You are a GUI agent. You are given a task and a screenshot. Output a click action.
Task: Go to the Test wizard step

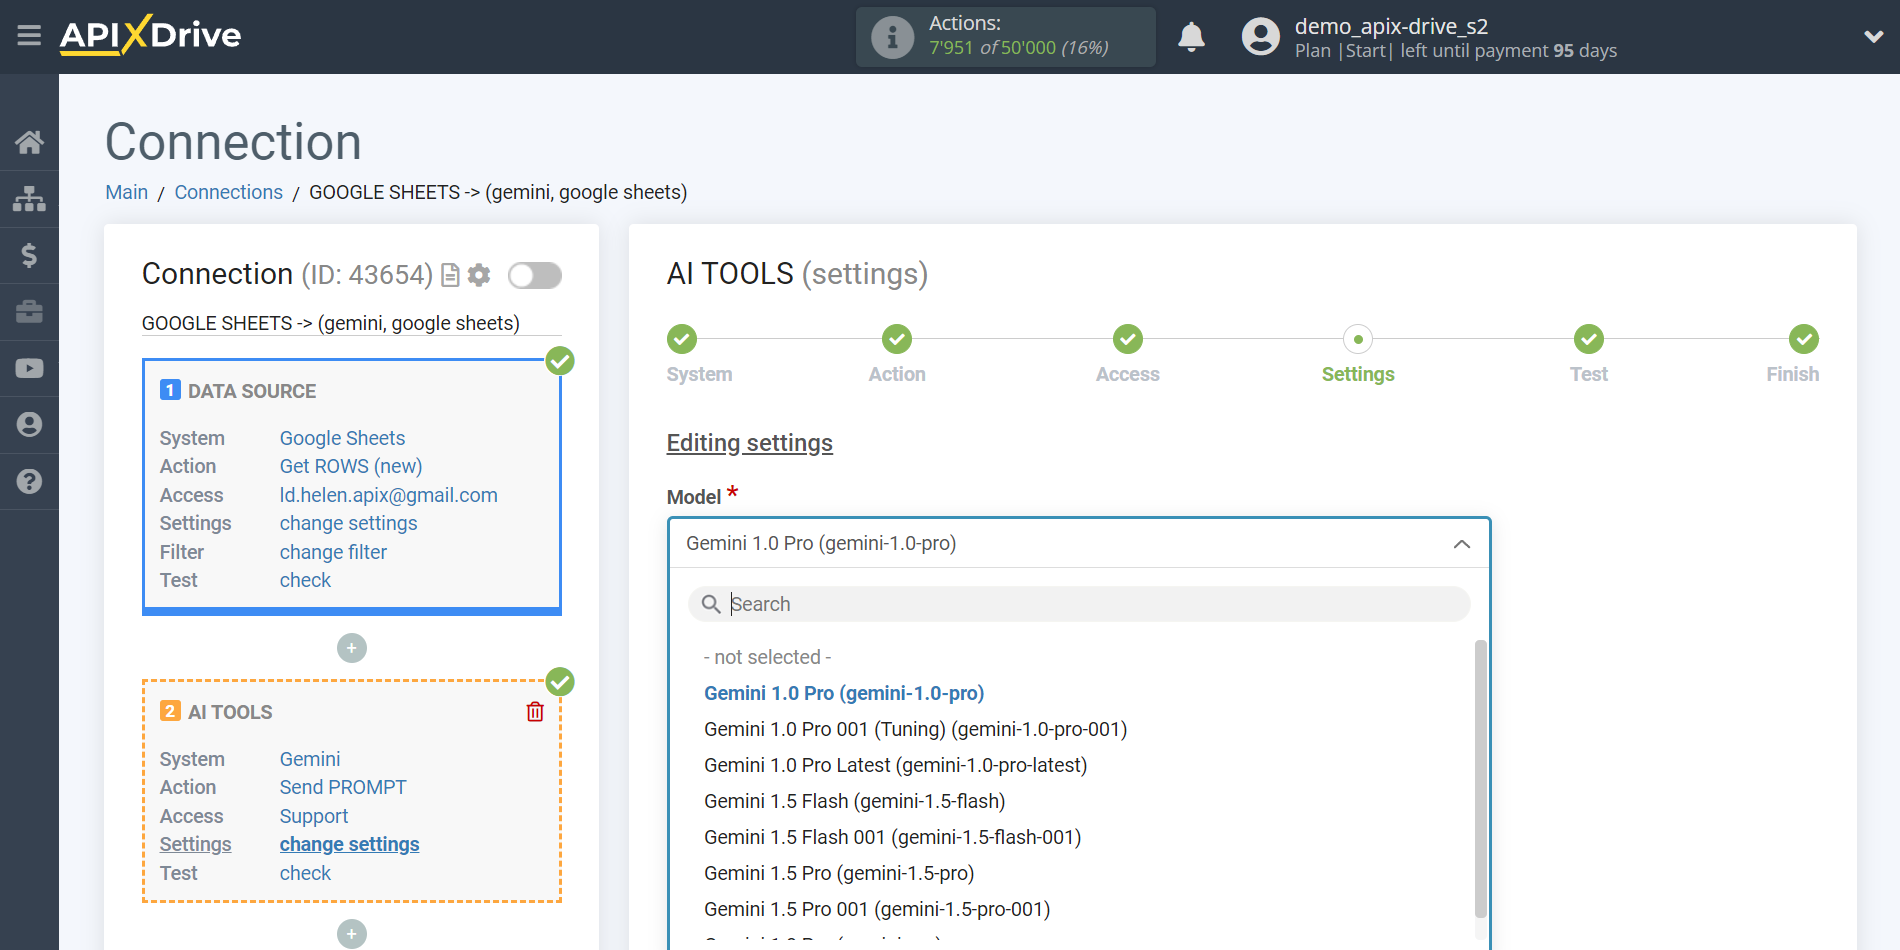click(1589, 339)
